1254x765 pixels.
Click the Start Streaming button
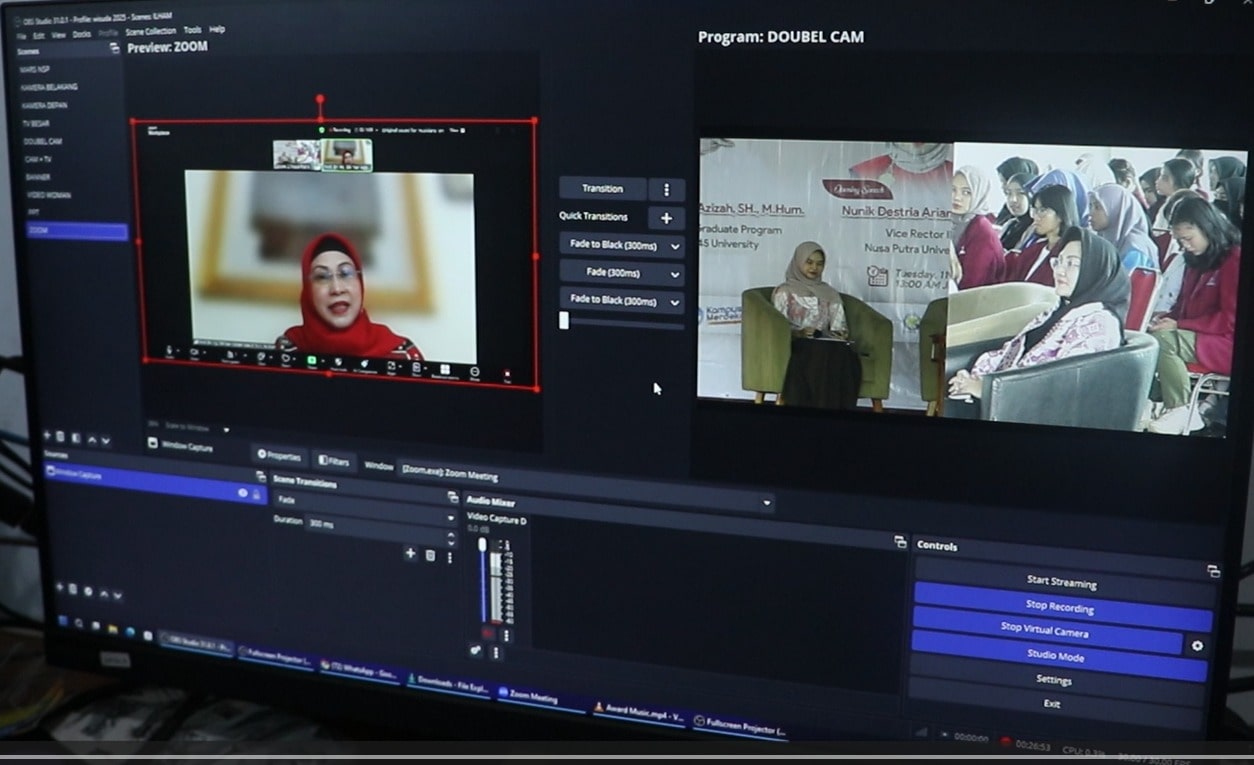tap(1061, 581)
